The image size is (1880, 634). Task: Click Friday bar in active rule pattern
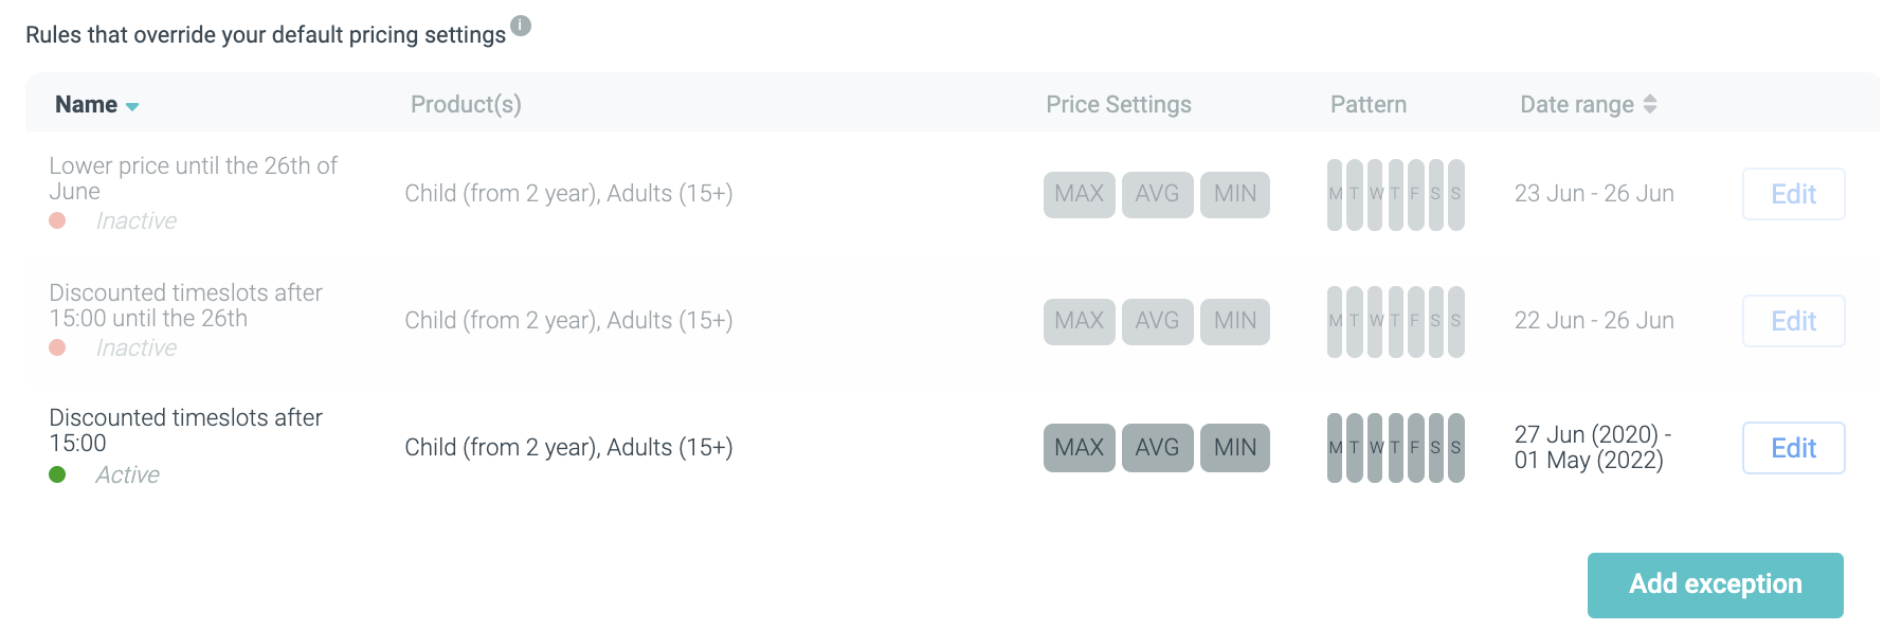1415,448
